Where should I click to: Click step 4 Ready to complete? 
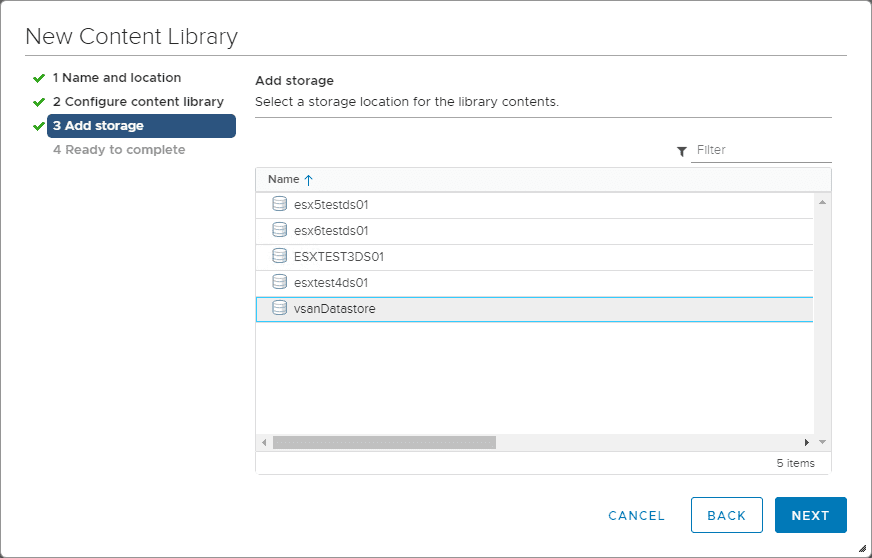pos(119,150)
